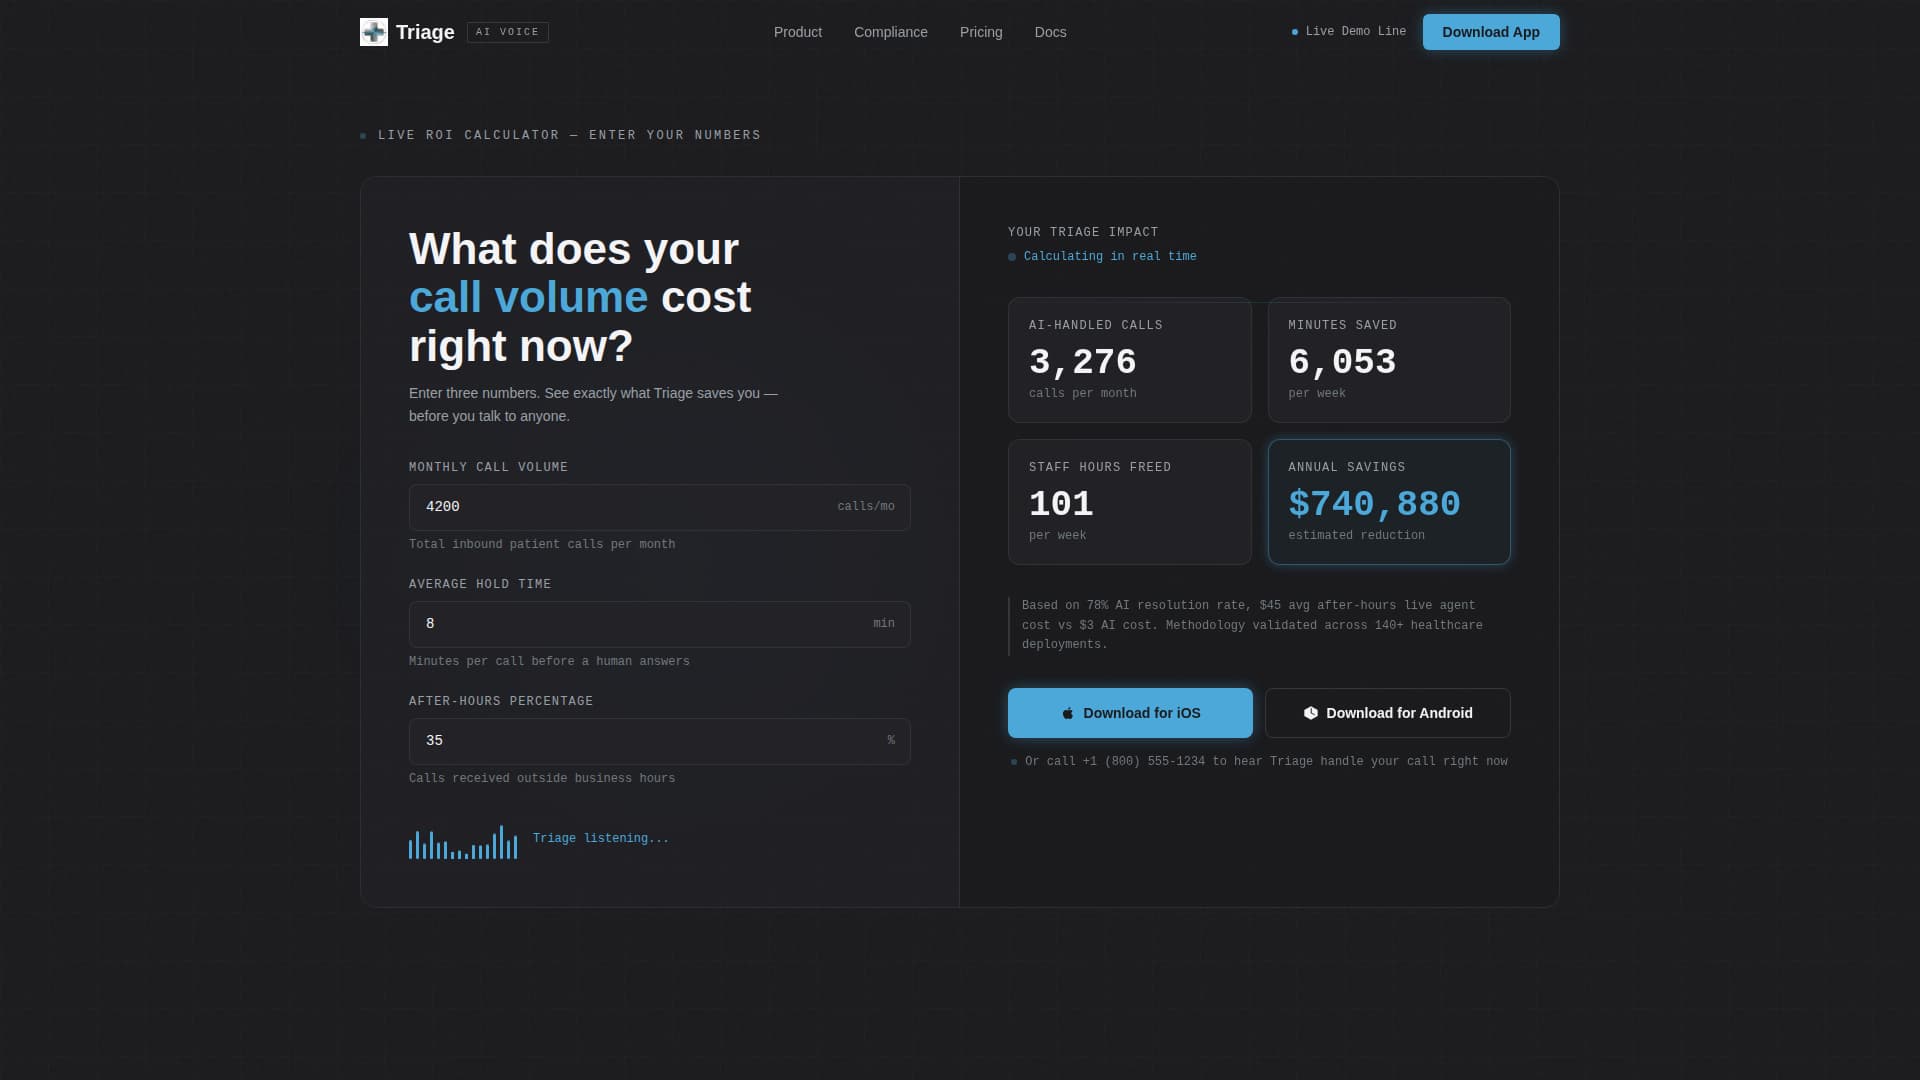Viewport: 1920px width, 1080px height.
Task: Click the Triage brand name
Action: click(x=425, y=32)
